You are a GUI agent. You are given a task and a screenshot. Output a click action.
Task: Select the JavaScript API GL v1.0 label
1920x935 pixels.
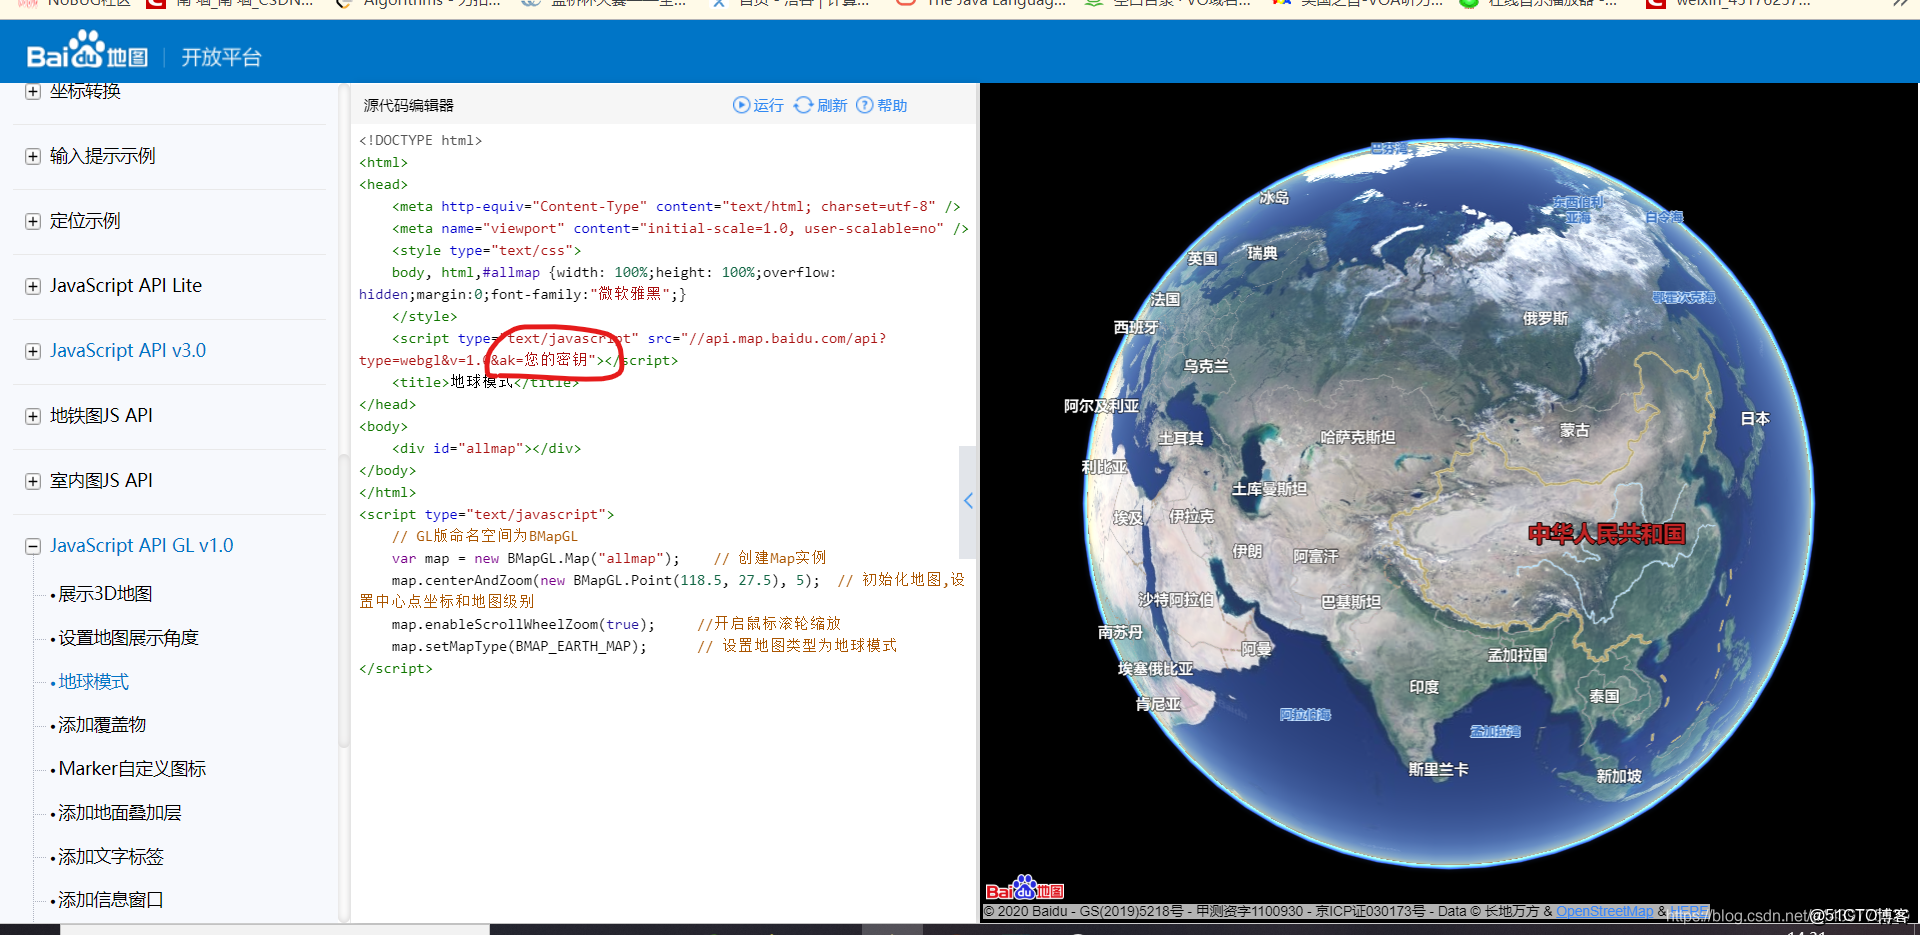(141, 546)
